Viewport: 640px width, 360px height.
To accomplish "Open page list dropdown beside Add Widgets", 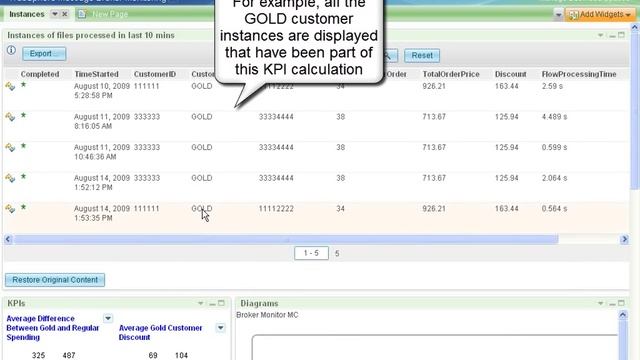I will (558, 15).
